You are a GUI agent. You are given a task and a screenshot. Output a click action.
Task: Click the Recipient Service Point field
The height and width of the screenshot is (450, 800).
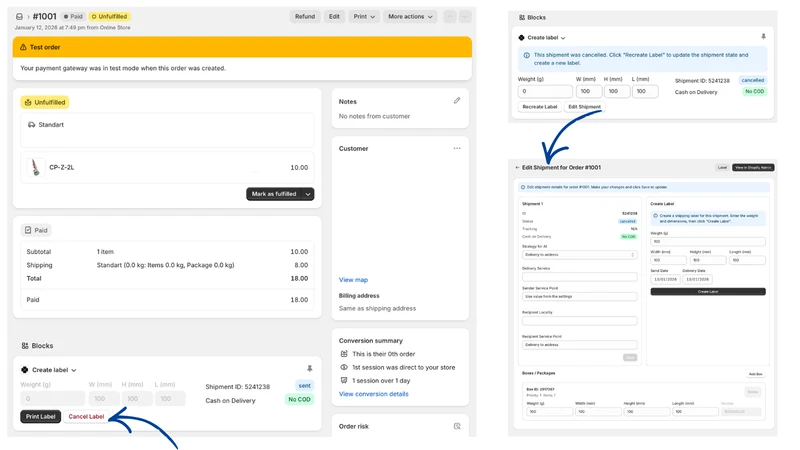(x=579, y=345)
